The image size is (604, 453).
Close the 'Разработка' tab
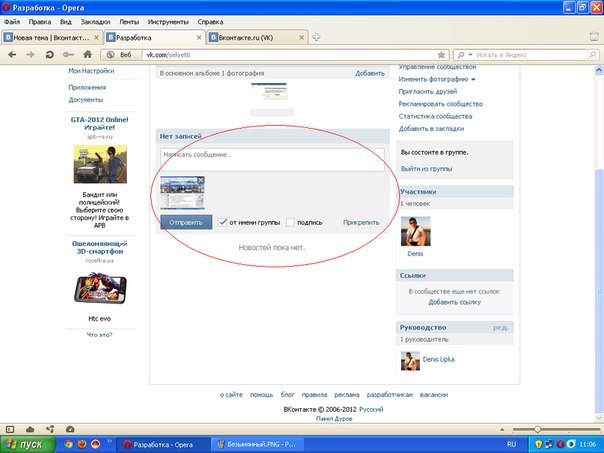[x=199, y=37]
